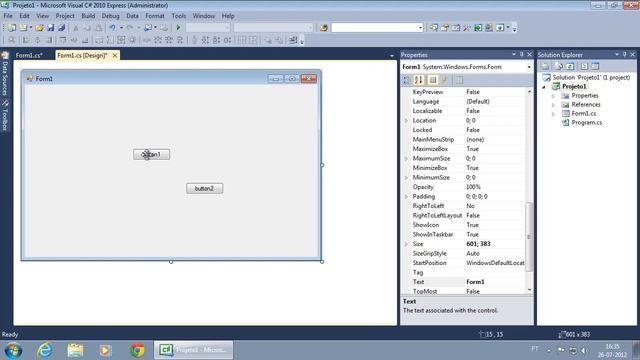This screenshot has width=640, height=360.
Task: Click the Tab Order layout icon
Action: pos(293,40)
